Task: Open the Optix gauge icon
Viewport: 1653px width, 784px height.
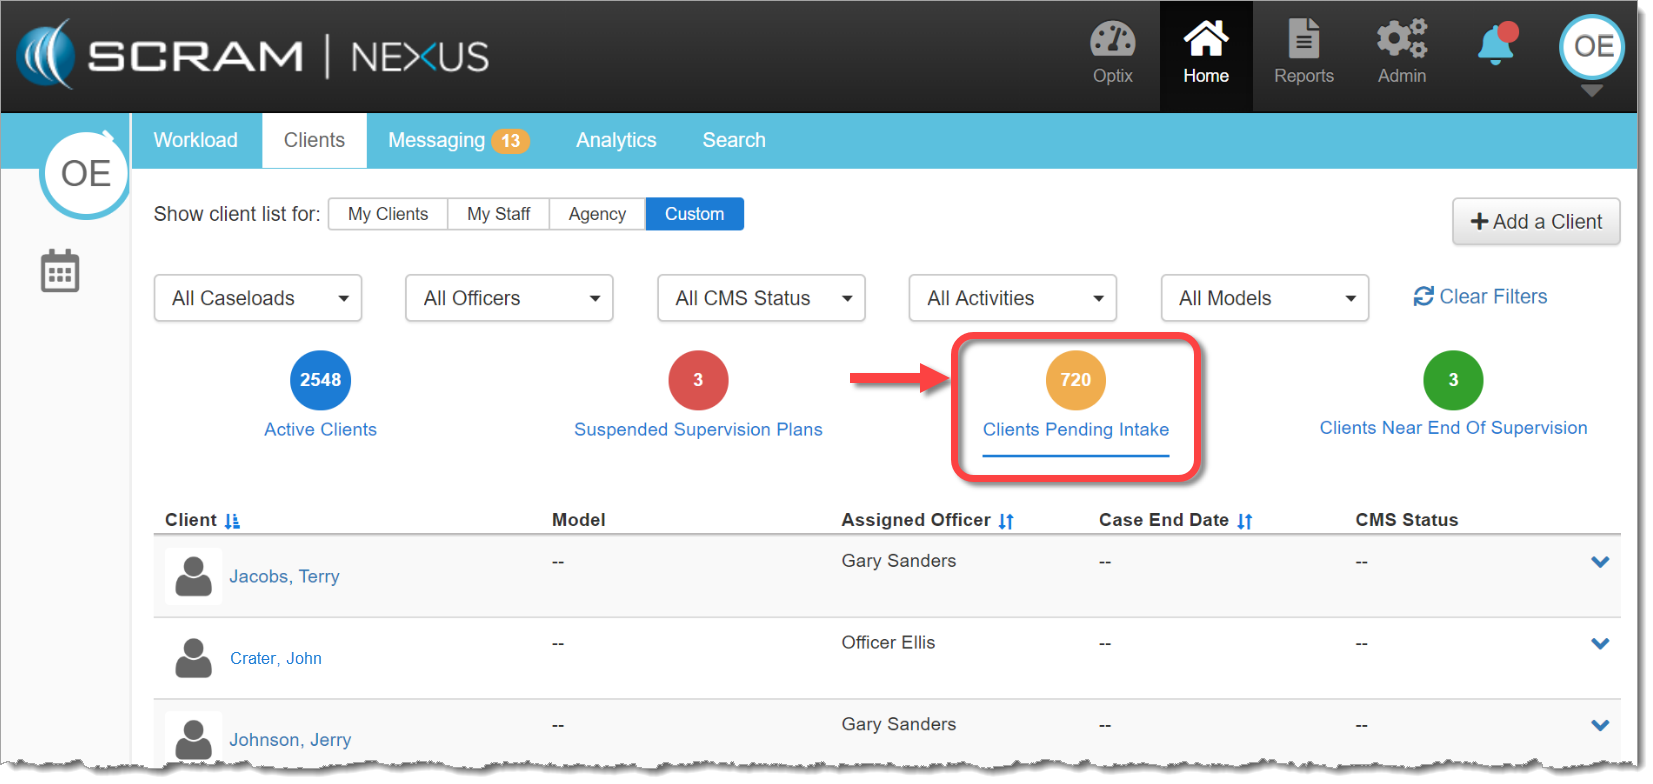Action: [x=1112, y=41]
